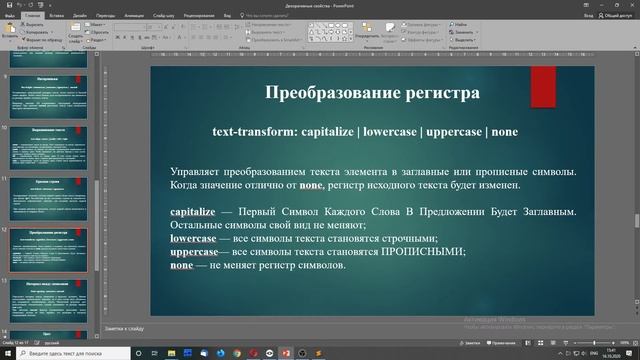Screen dimensions: 640x360
Task: Start slideshow from status bar icon
Action: point(566,343)
